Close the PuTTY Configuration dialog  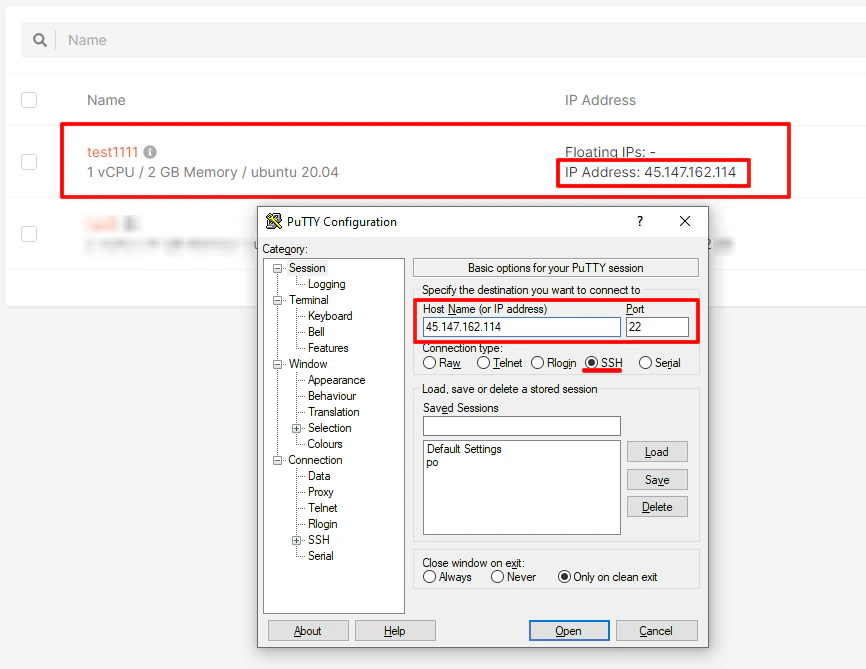(x=685, y=221)
